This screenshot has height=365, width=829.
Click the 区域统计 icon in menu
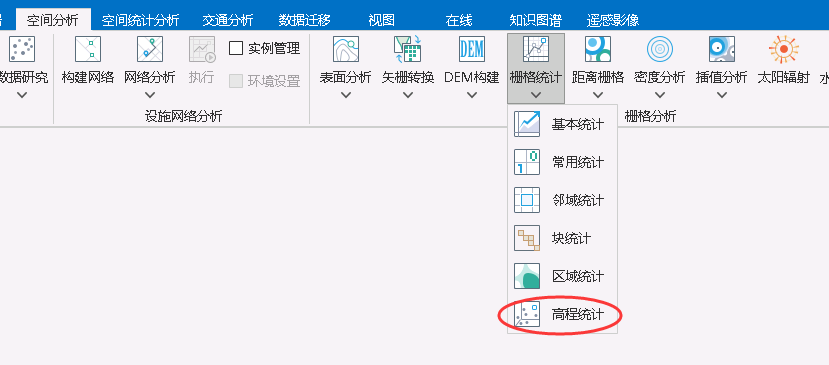click(527, 276)
